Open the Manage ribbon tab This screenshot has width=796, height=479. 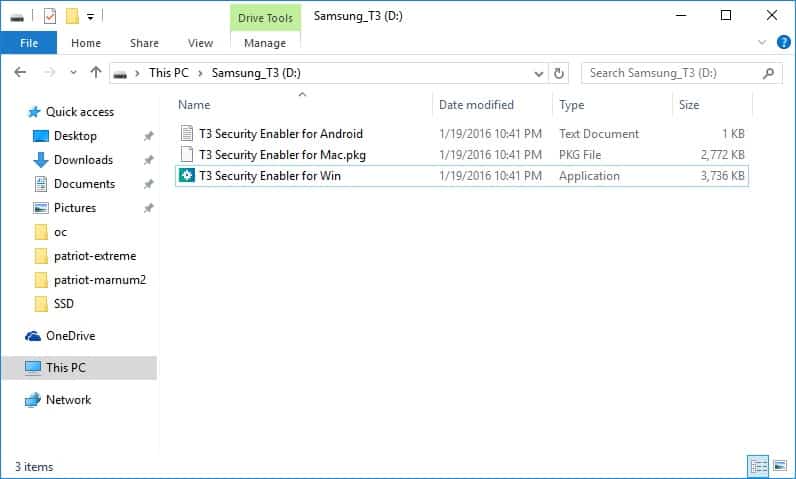click(265, 43)
